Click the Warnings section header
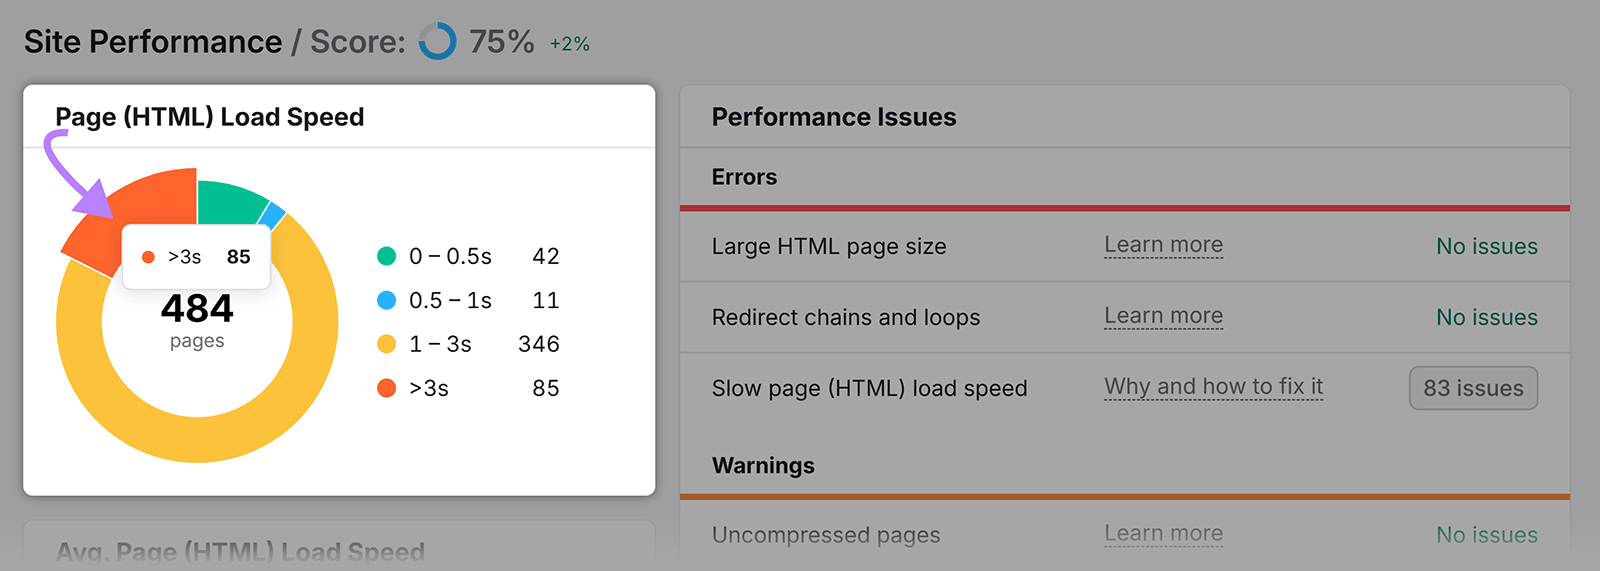The image size is (1600, 571). pos(763,466)
